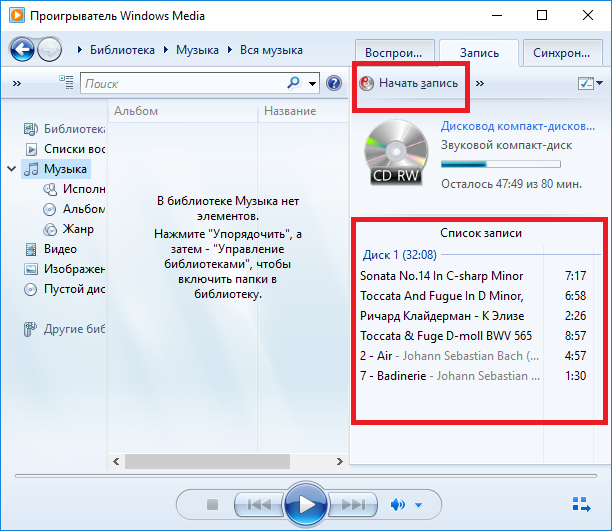Screen dimensions: 612x531
Task: Click the Звуковой компакт-диск label
Action: (506, 145)
